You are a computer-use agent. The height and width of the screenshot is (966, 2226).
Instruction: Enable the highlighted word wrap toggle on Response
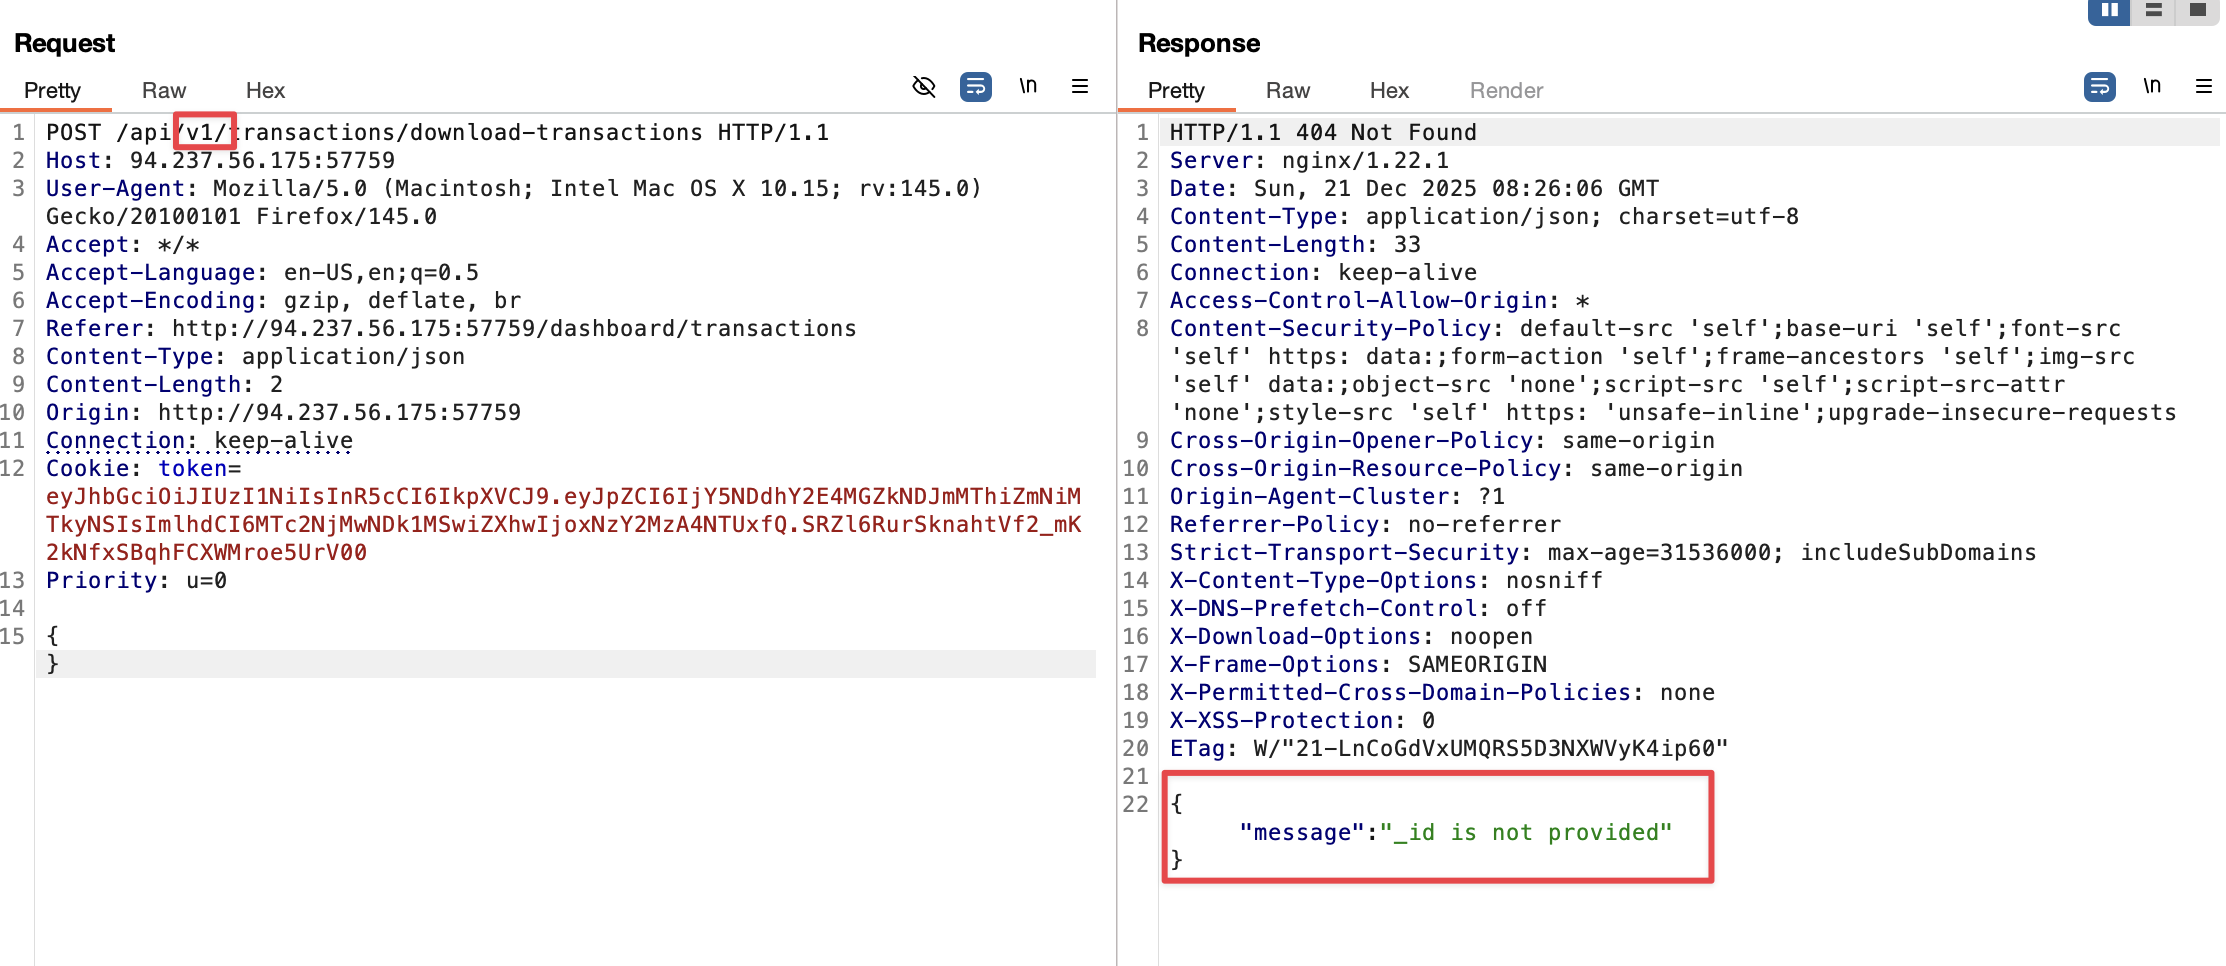tap(2100, 87)
